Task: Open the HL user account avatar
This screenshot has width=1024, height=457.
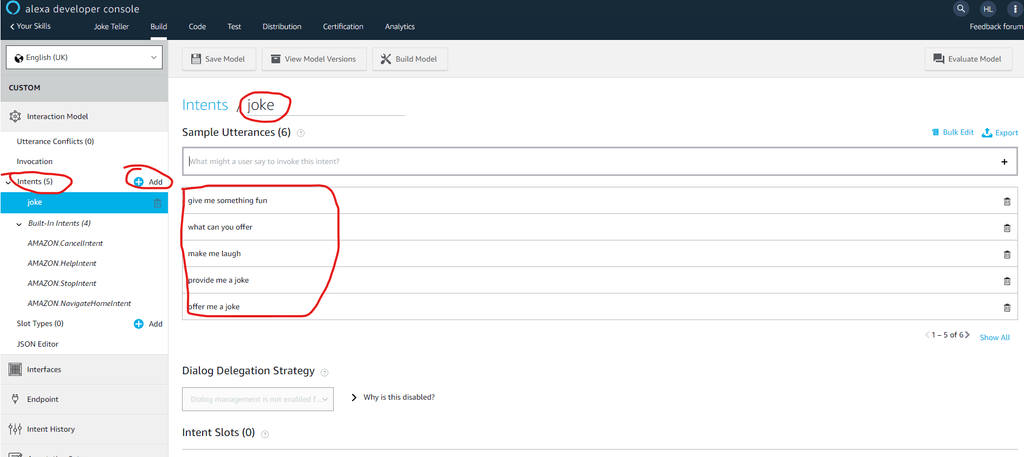Action: 987,8
